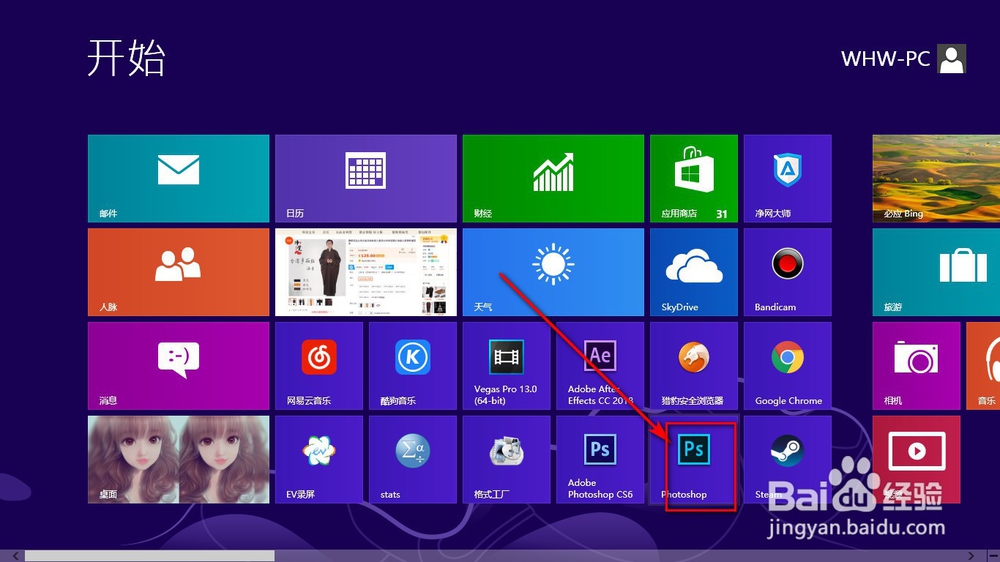Click the scrollbar right arrow
The height and width of the screenshot is (562, 1000).
pos(971,556)
